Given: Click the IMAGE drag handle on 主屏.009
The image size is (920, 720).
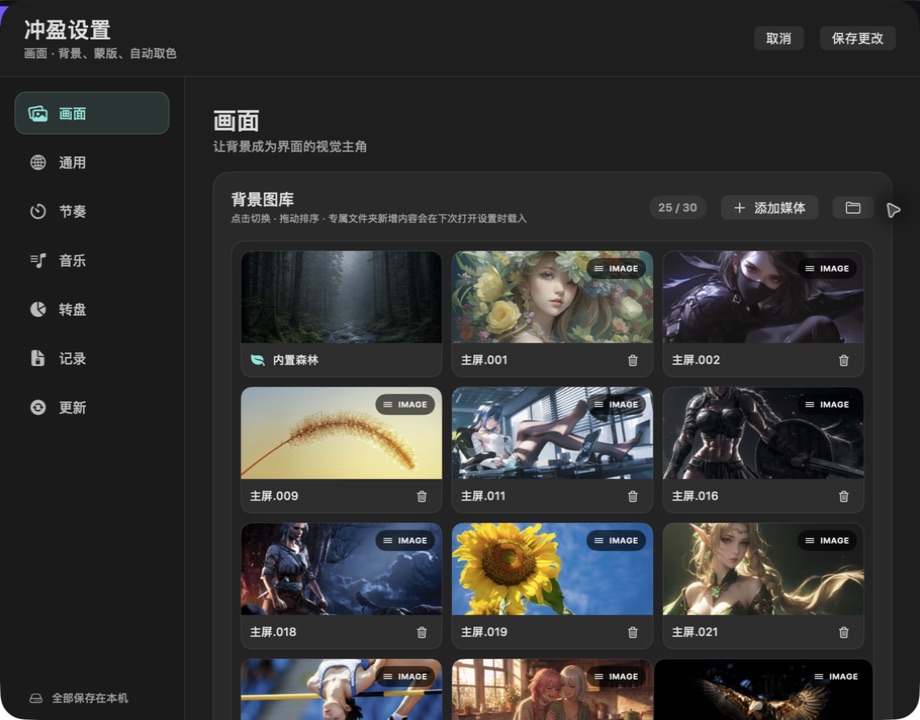Looking at the screenshot, I should tap(405, 404).
